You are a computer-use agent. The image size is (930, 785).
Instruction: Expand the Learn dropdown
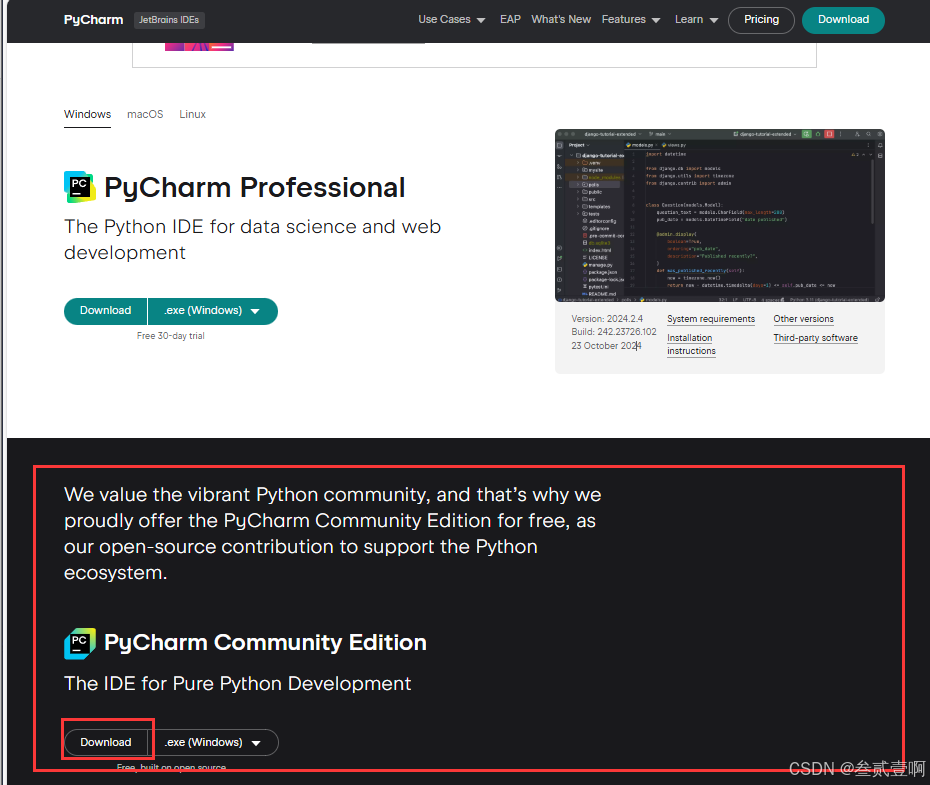coord(696,20)
